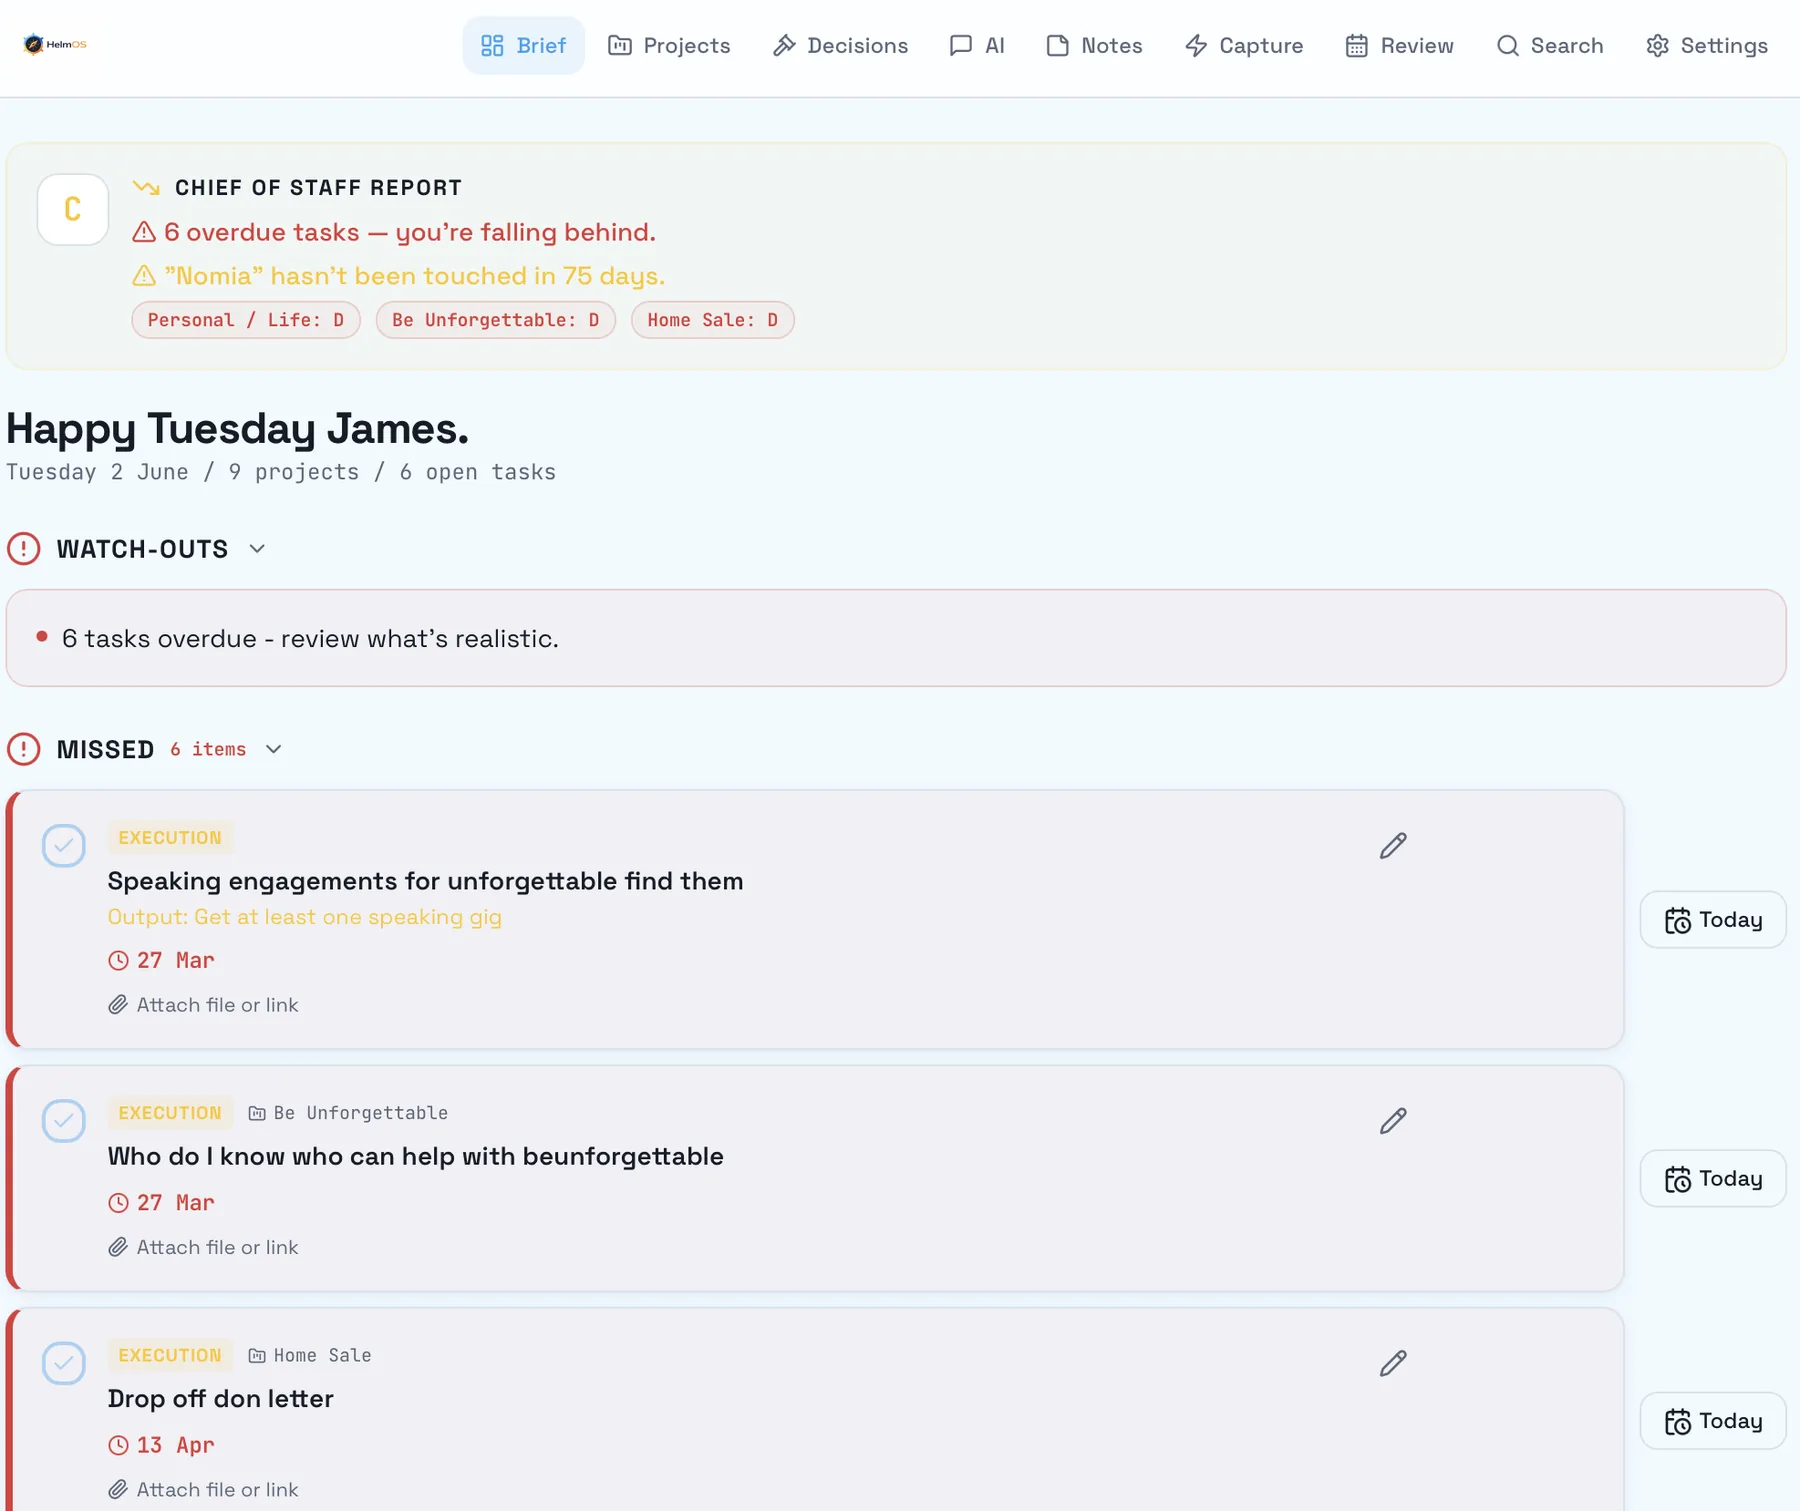Click the HelmOS logo
The width and height of the screenshot is (1800, 1511).
click(55, 44)
